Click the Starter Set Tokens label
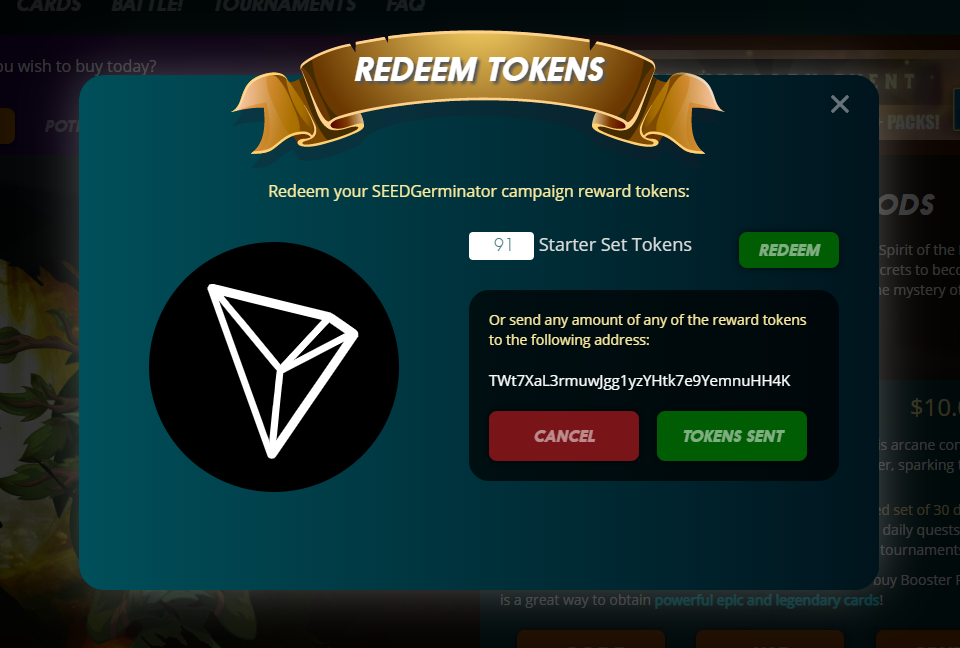This screenshot has height=648, width=960. tap(615, 245)
